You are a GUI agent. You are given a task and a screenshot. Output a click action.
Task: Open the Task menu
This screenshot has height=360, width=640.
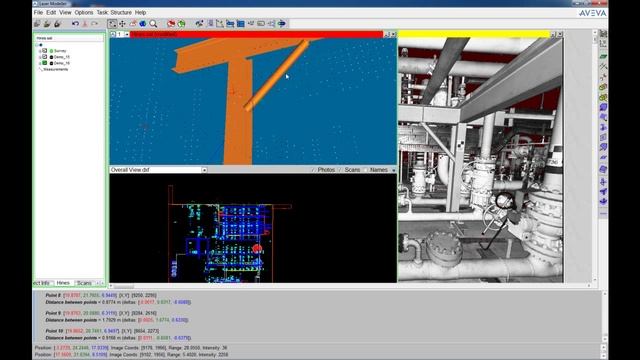pyautogui.click(x=102, y=13)
